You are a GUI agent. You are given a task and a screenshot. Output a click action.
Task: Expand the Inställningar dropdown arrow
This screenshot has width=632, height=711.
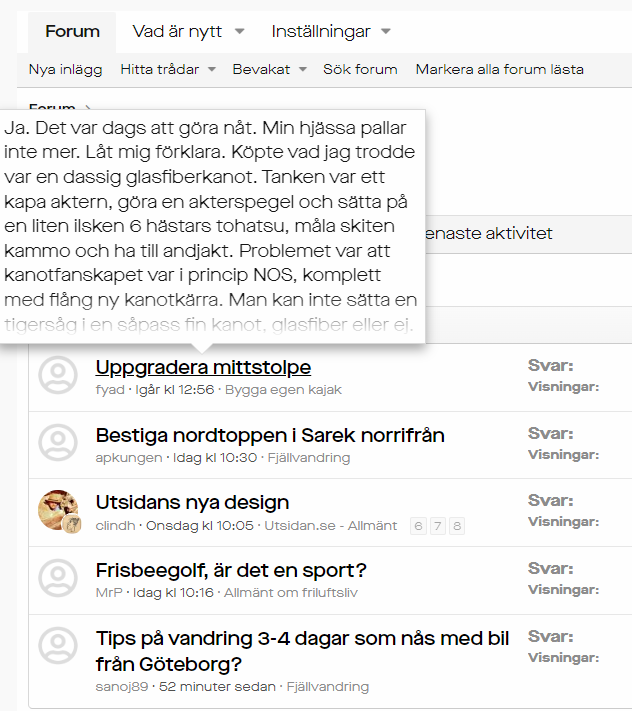click(385, 32)
